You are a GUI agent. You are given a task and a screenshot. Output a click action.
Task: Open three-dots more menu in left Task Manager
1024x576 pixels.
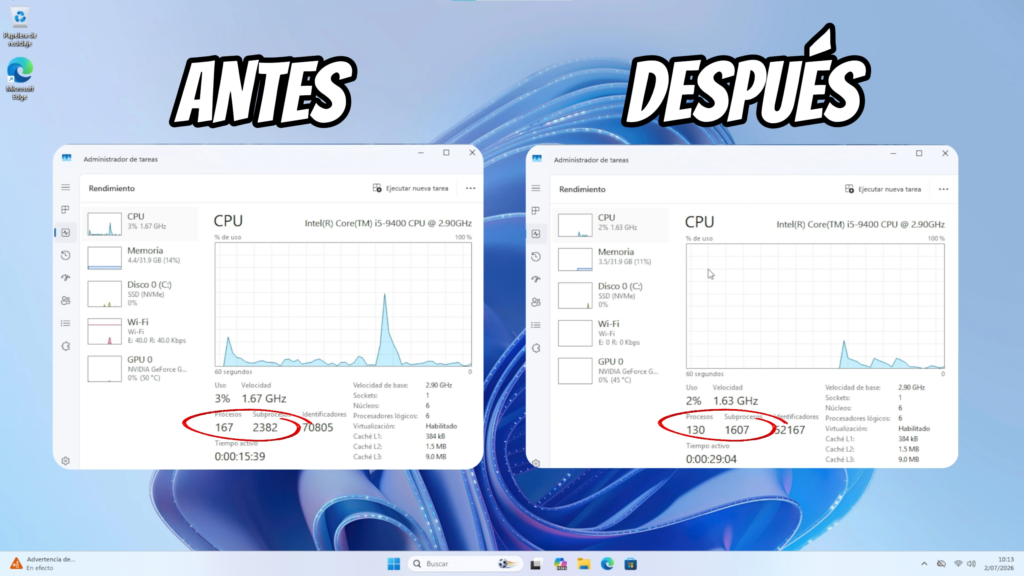(470, 188)
